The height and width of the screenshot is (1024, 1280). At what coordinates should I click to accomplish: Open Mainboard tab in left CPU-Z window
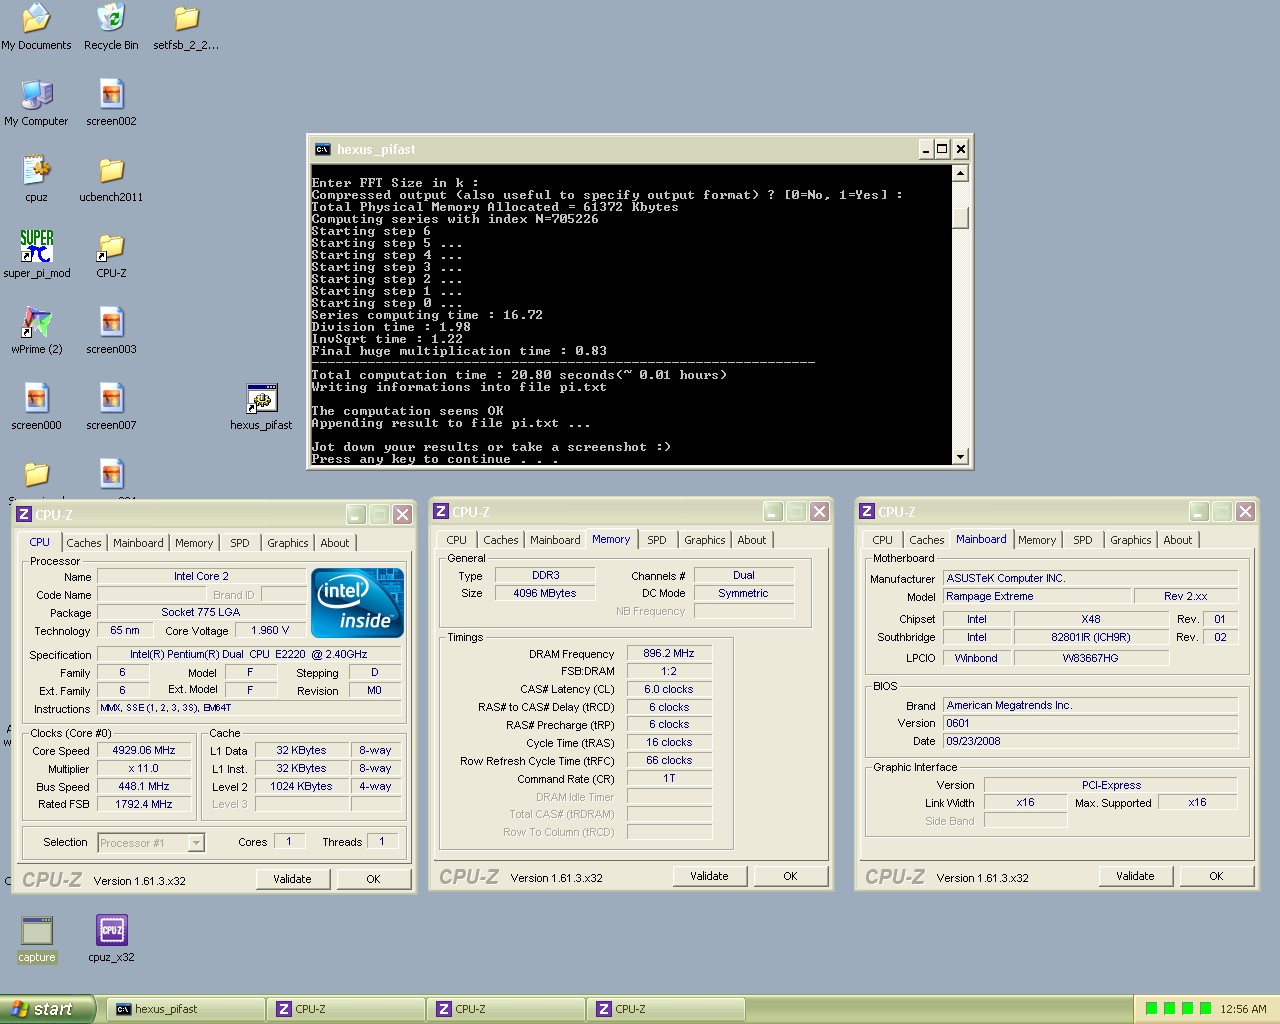pos(138,543)
